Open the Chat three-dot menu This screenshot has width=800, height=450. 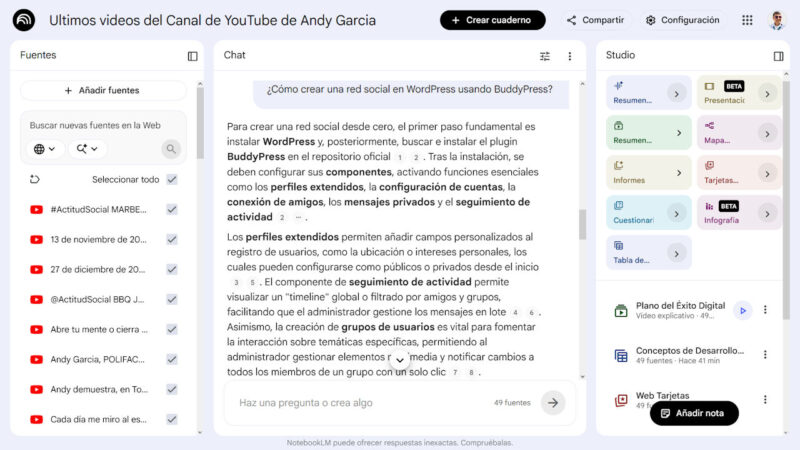click(x=570, y=56)
